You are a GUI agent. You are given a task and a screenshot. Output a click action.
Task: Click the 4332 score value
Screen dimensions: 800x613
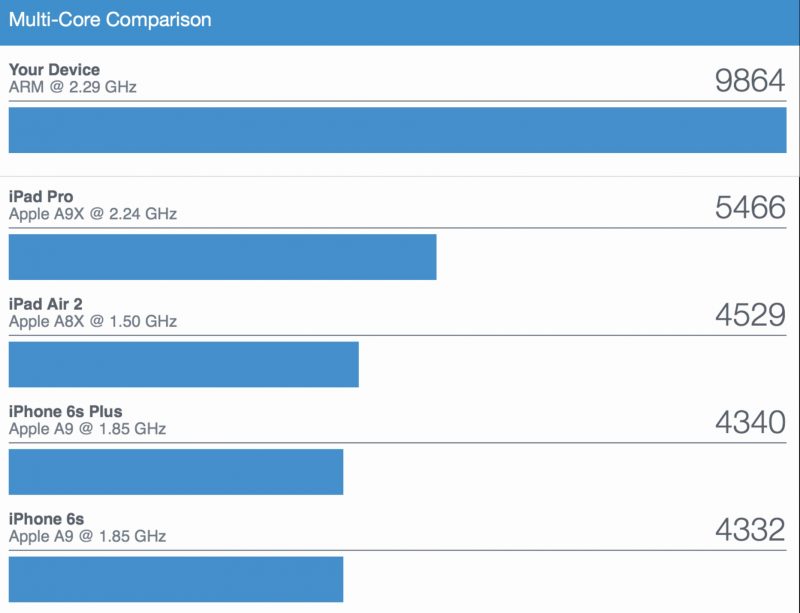[749, 530]
